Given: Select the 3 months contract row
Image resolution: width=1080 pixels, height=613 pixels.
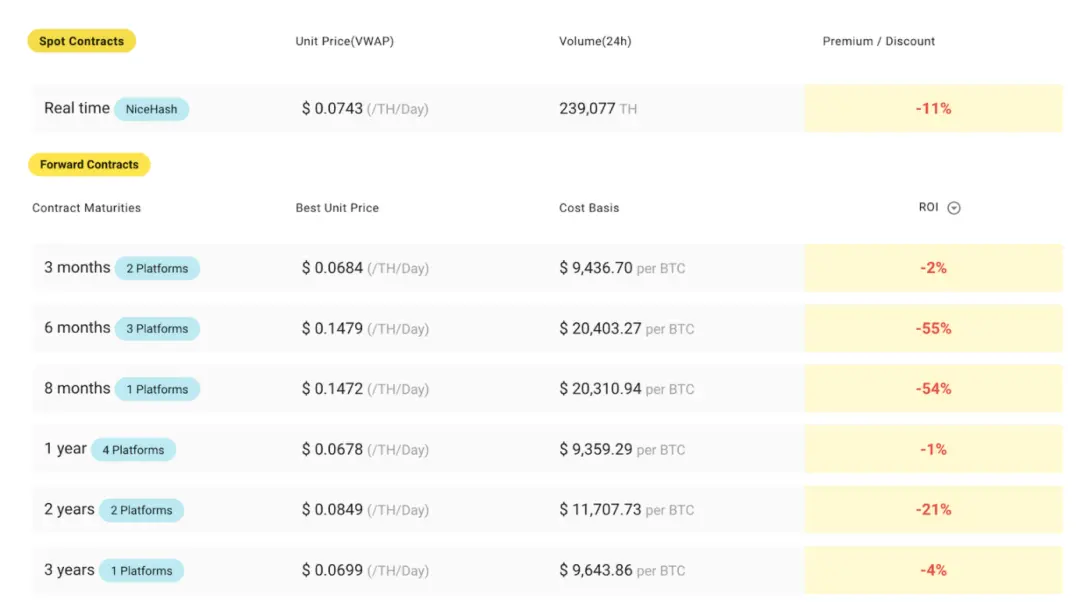Looking at the screenshot, I should pyautogui.click(x=77, y=268).
